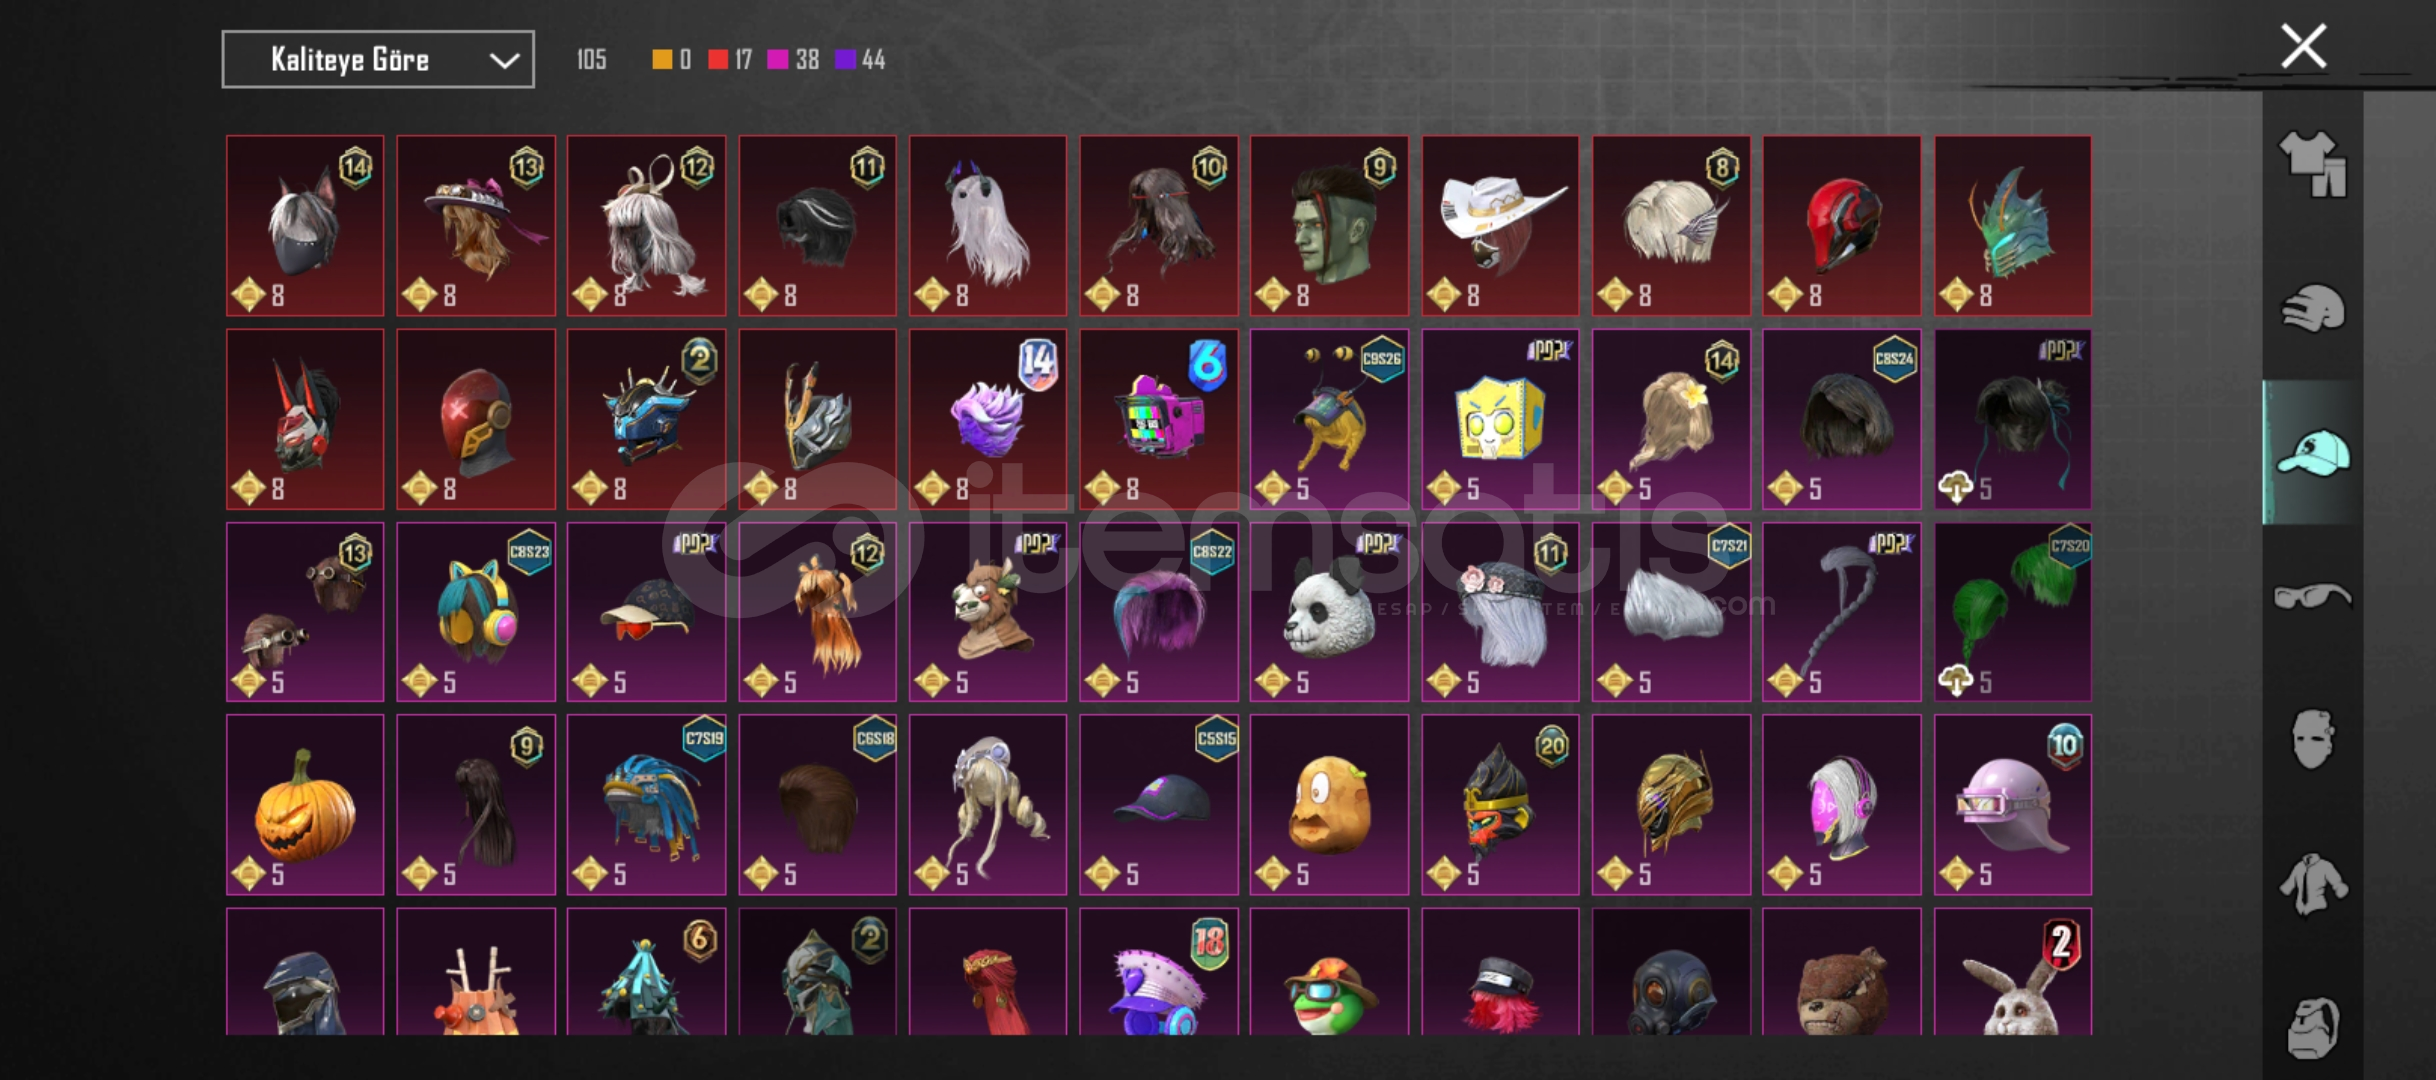Open the backpack category icon at sidebar bottom
The image size is (2436, 1080).
coord(2313,1027)
